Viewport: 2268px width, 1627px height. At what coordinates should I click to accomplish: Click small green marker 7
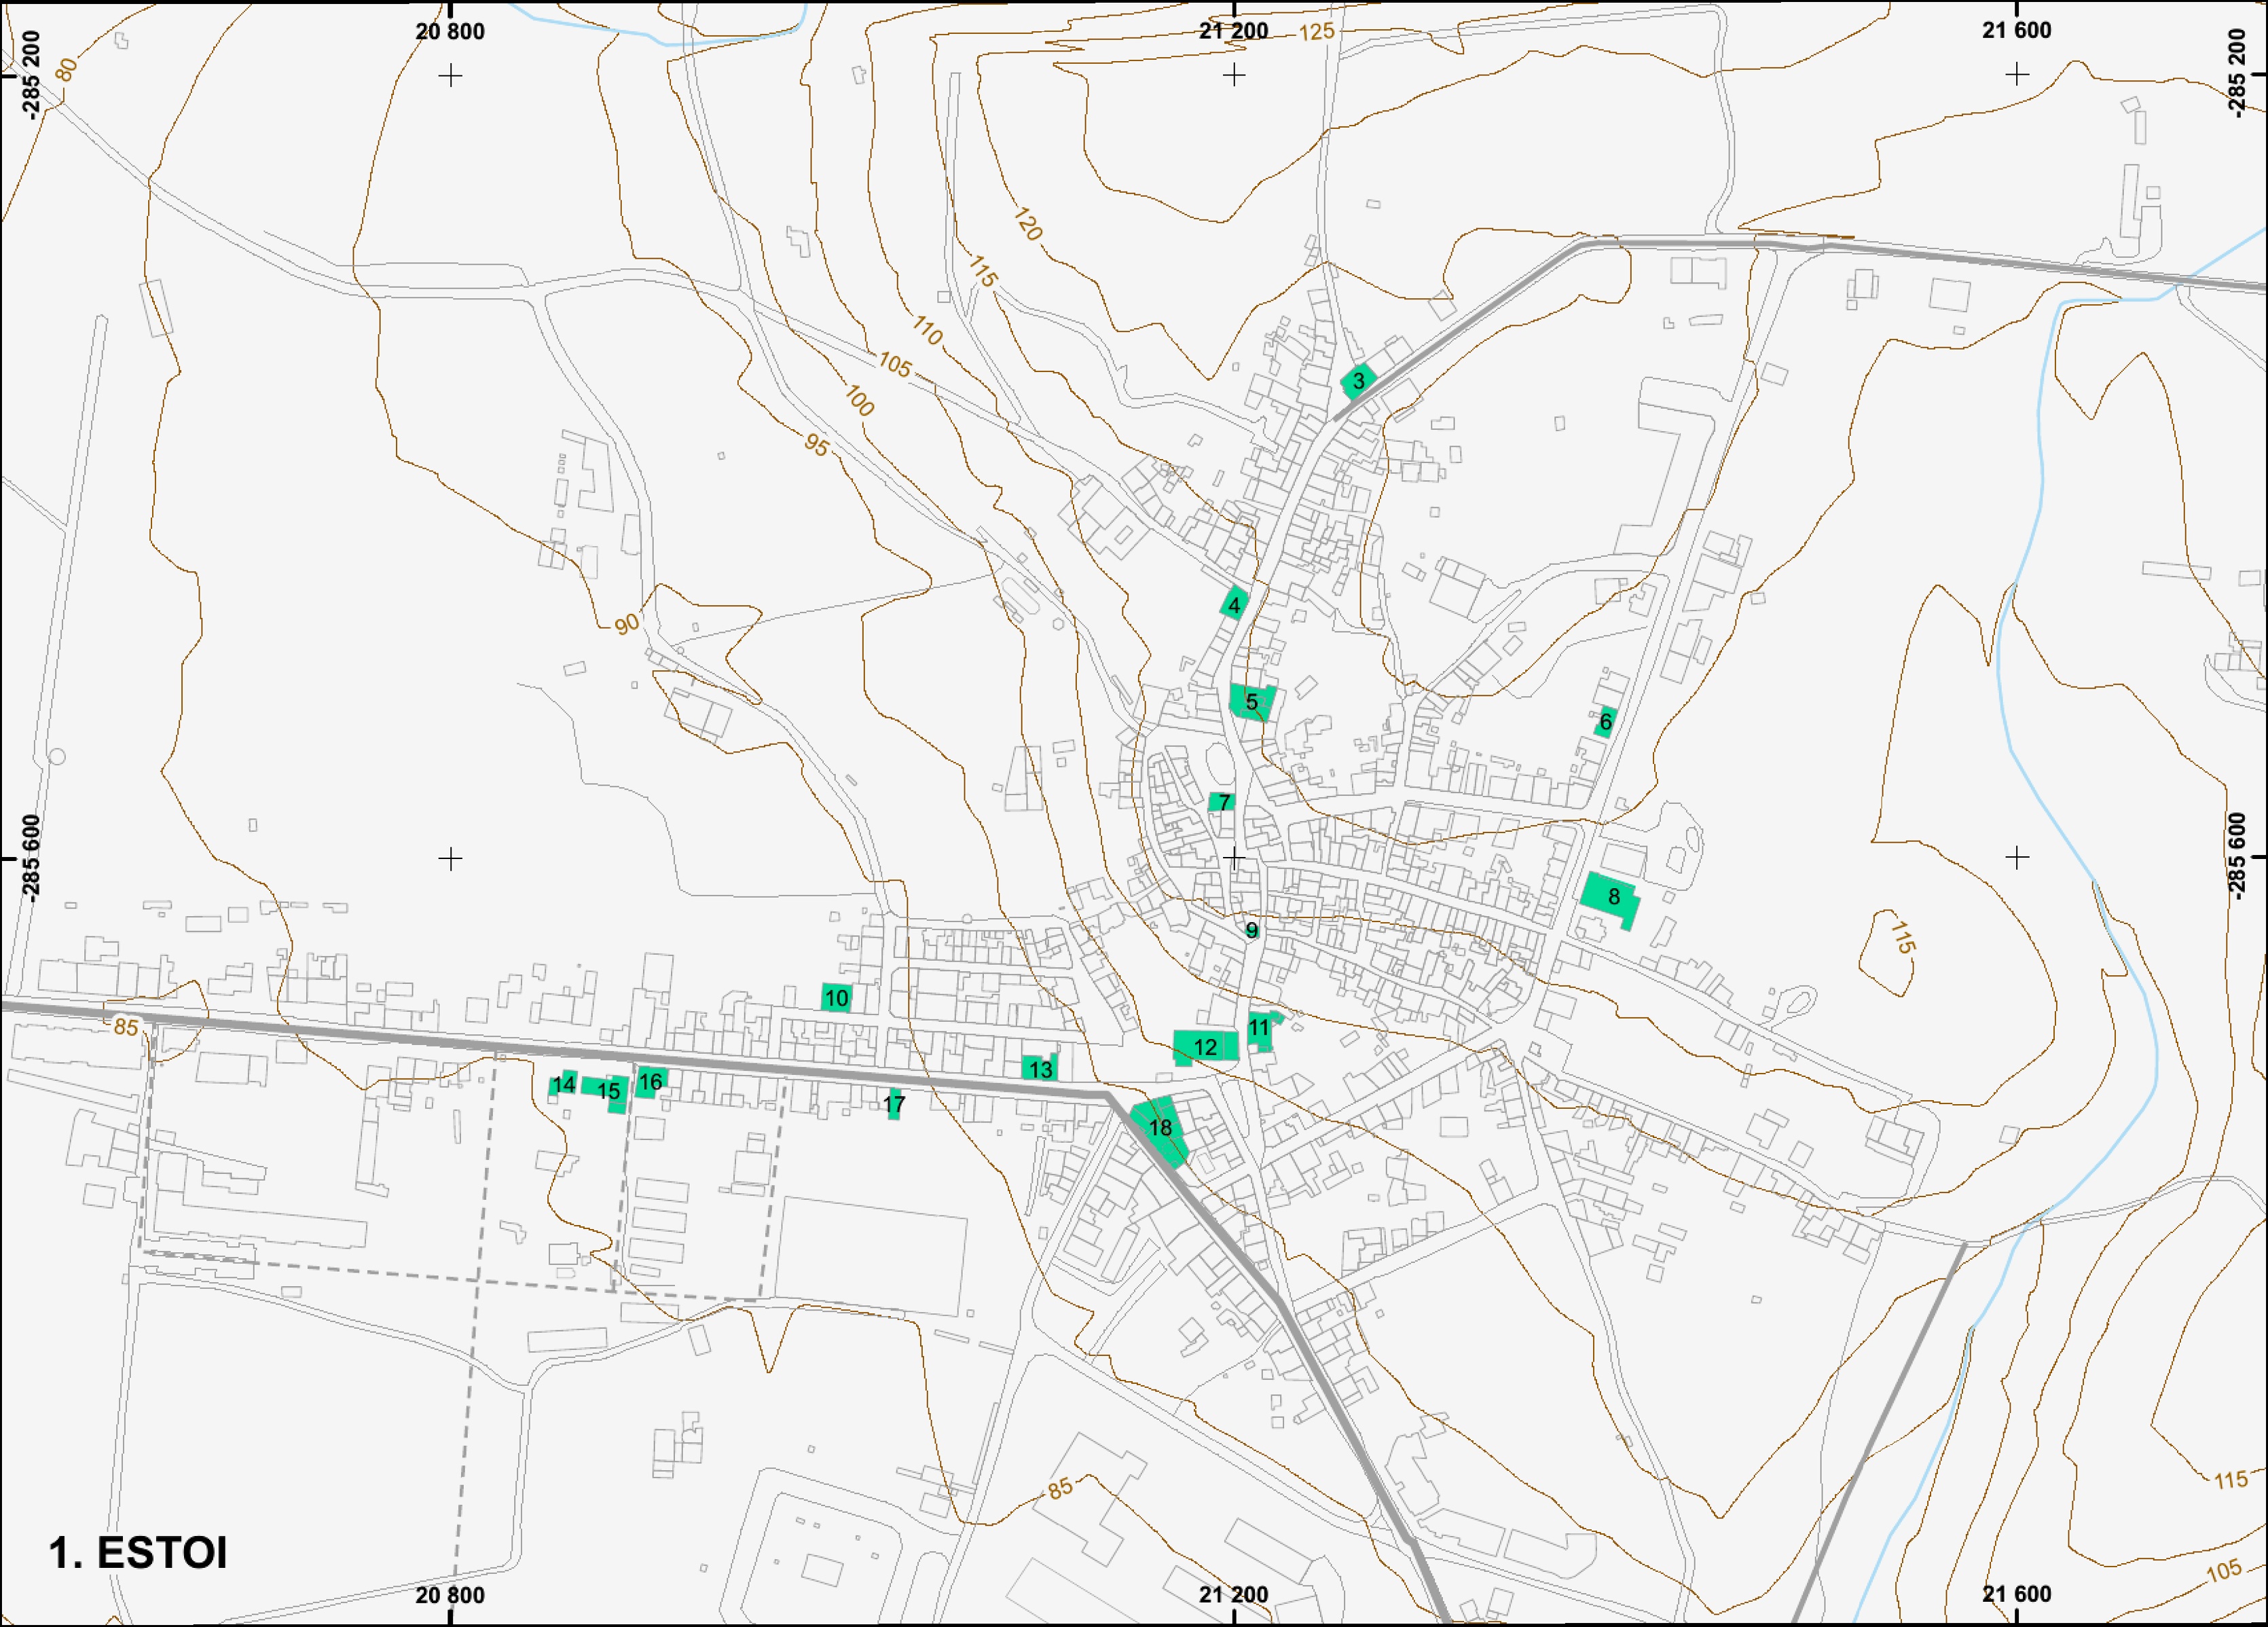(x=1222, y=802)
